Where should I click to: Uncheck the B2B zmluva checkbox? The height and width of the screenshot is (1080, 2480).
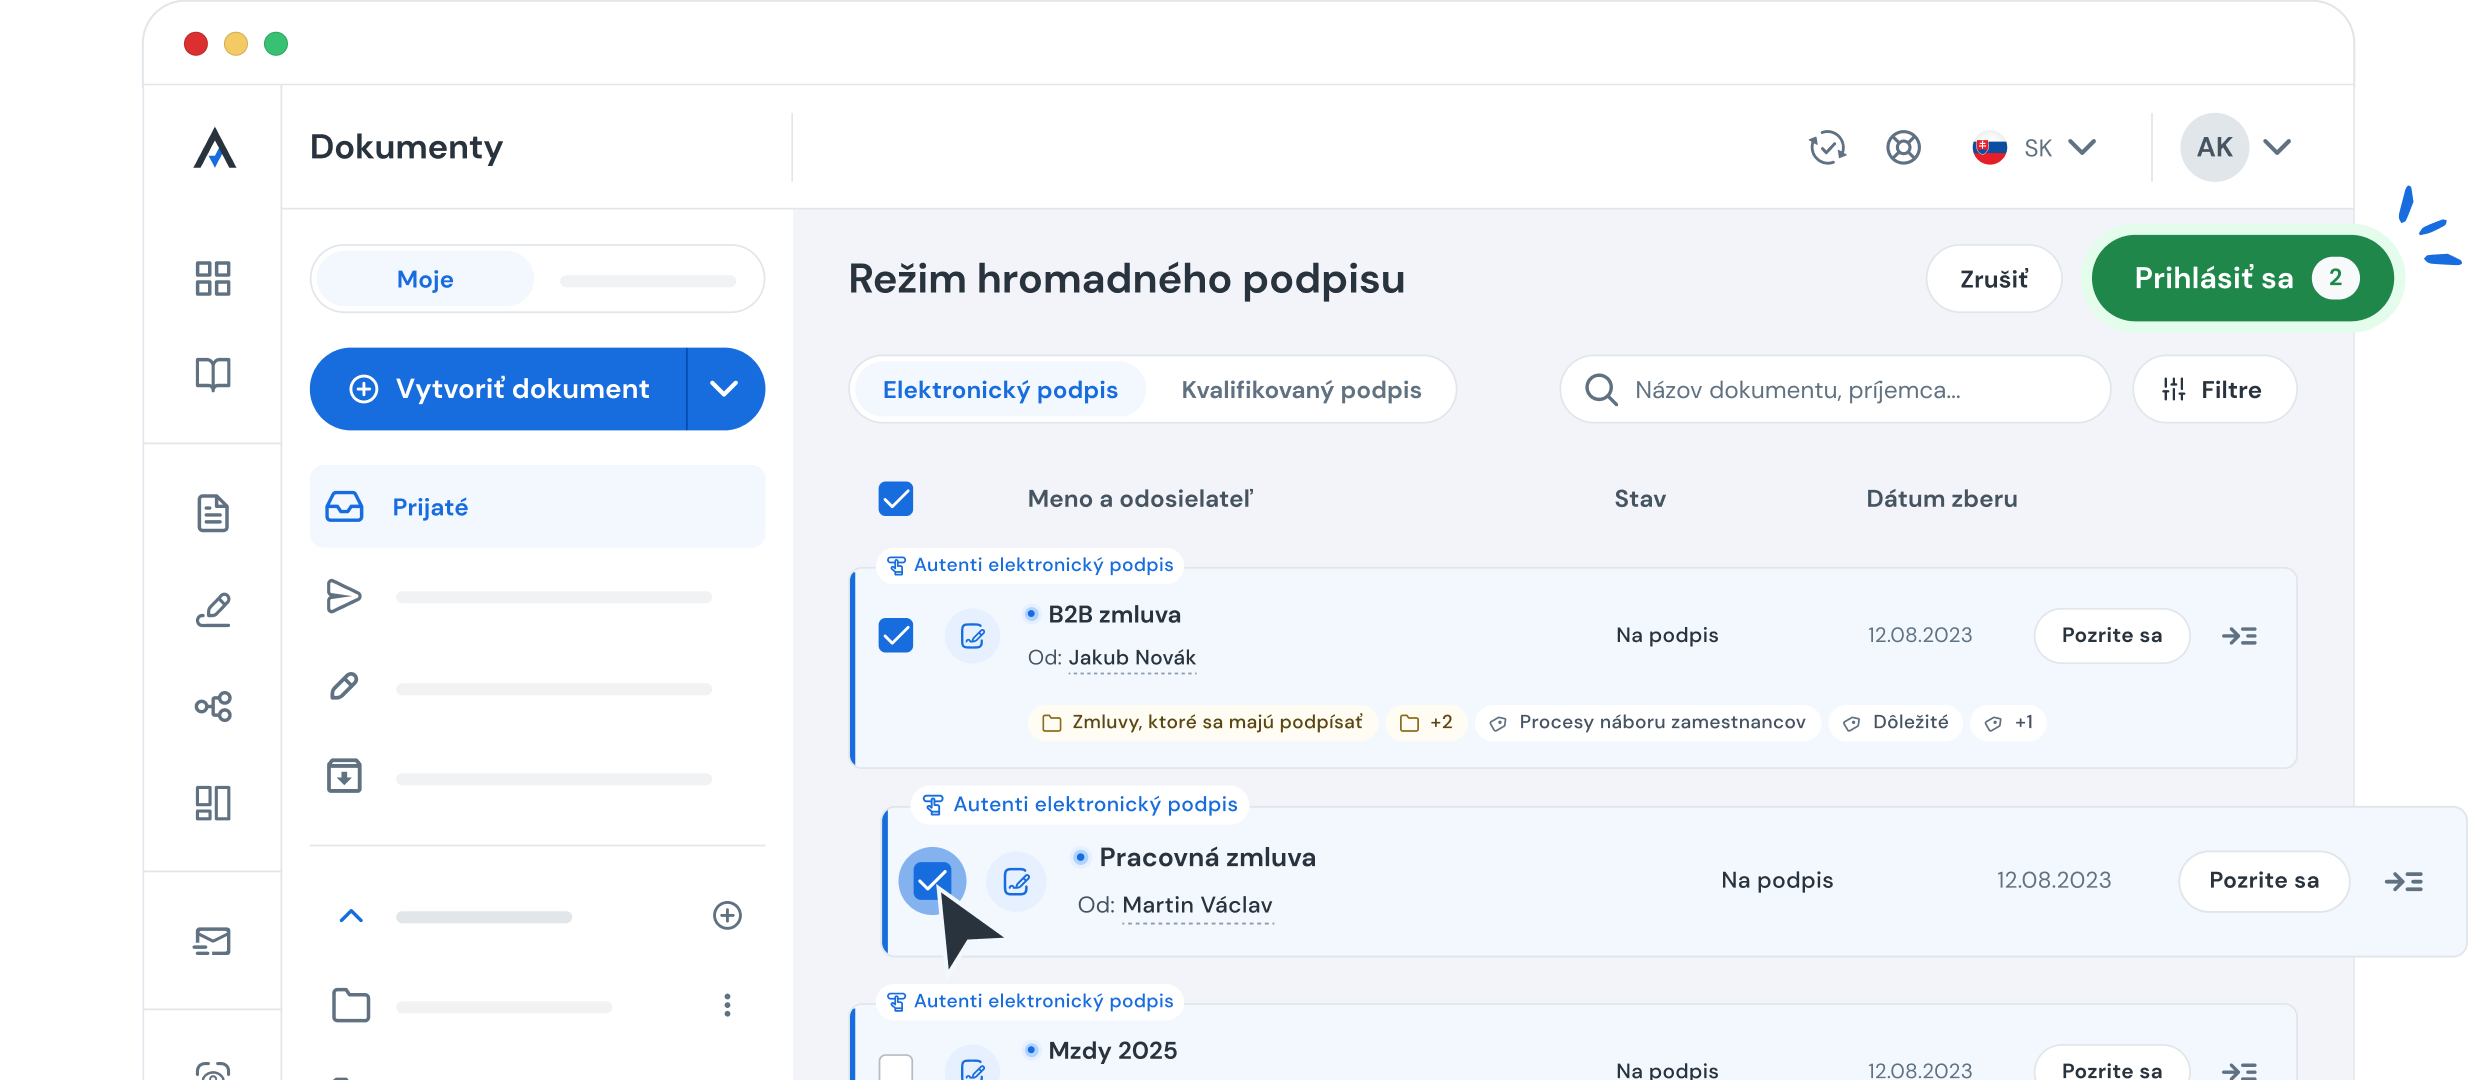pos(896,635)
